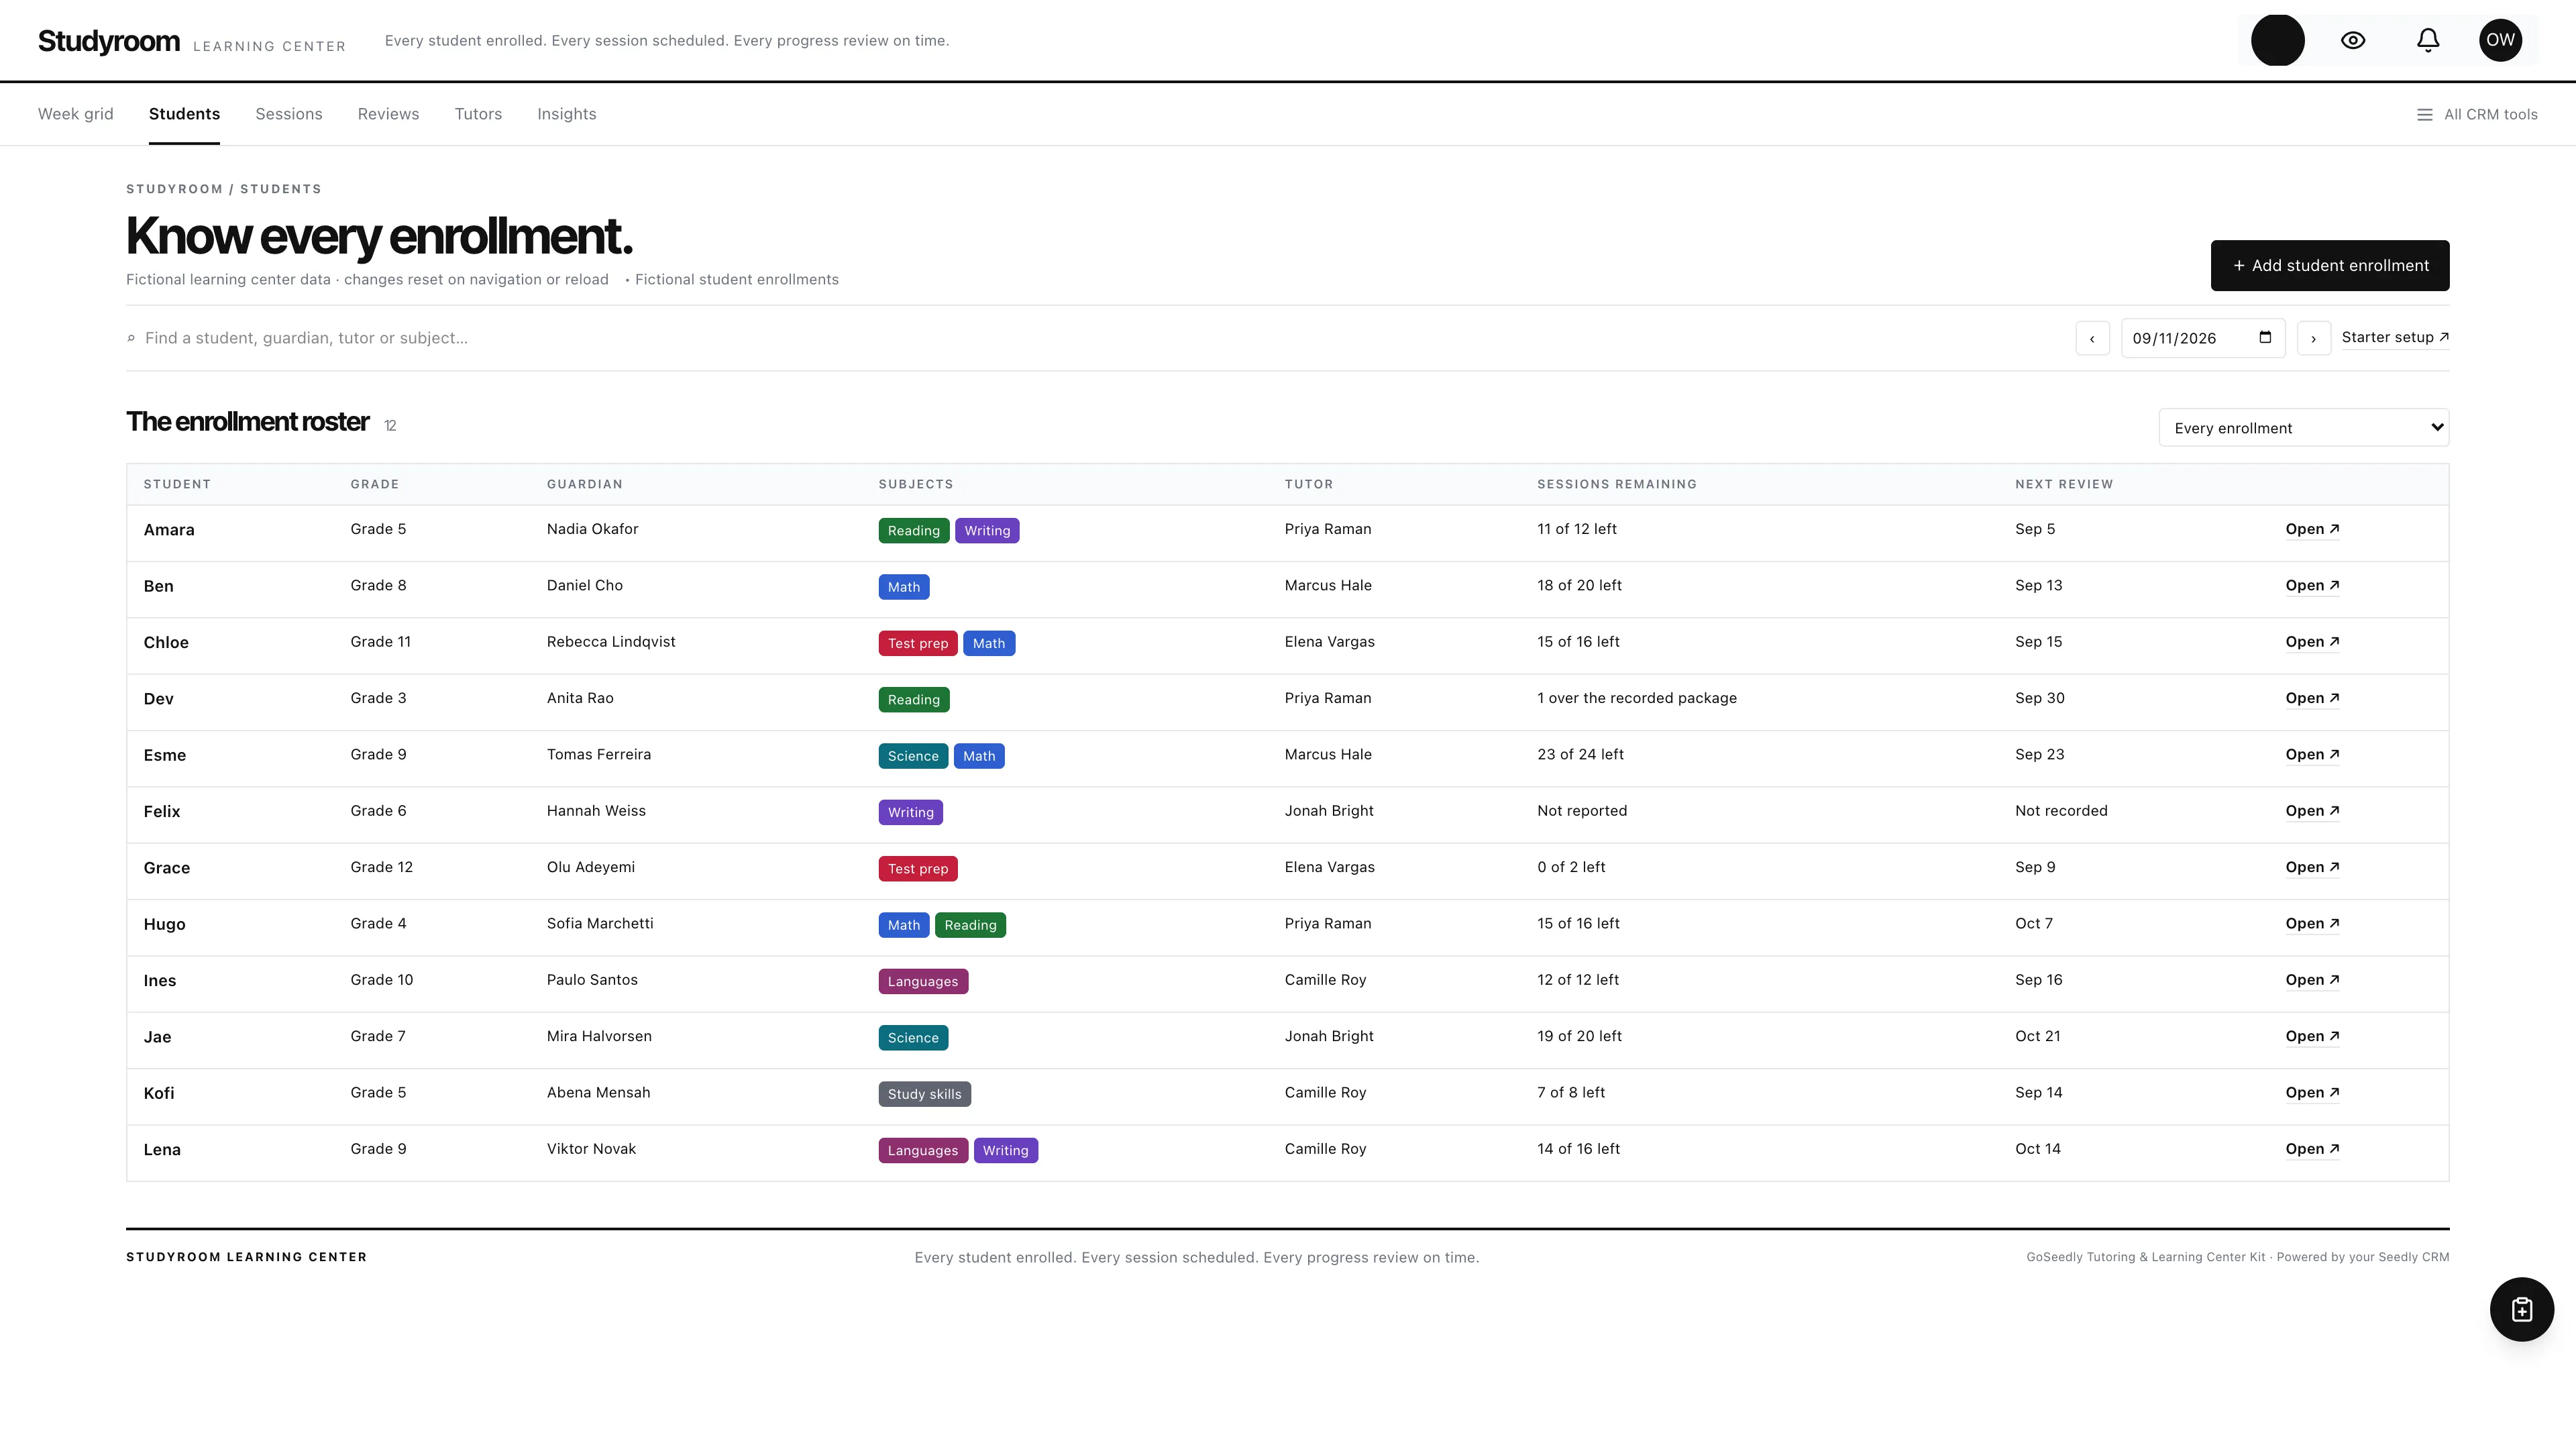Open the calendar picker in date field
Screen dimensions: 2576x1449
pyautogui.click(x=2265, y=337)
